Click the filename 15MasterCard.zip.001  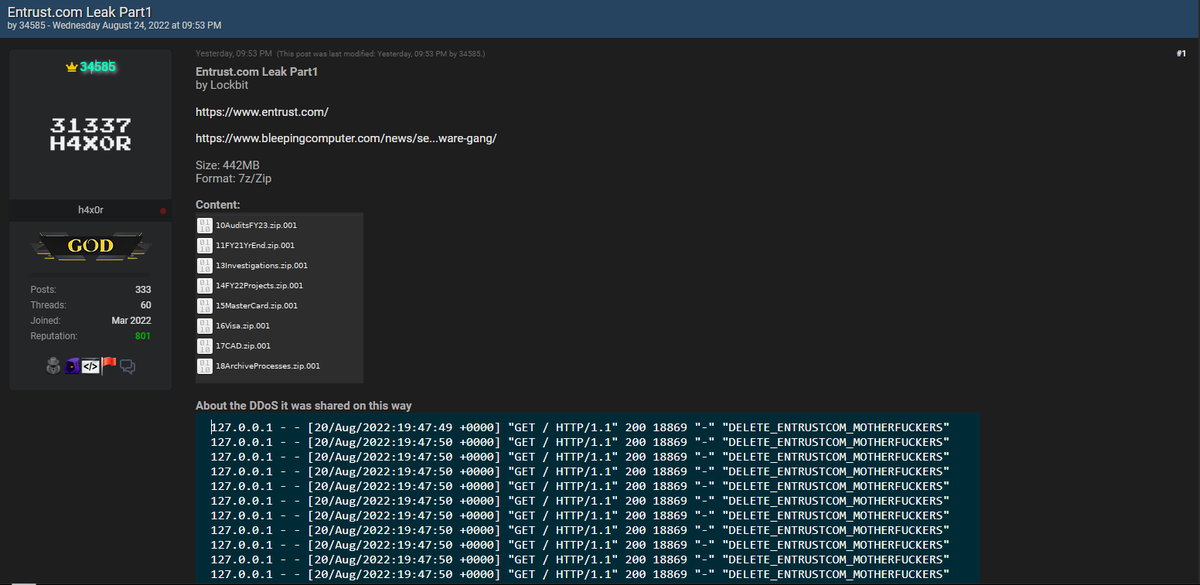point(256,306)
